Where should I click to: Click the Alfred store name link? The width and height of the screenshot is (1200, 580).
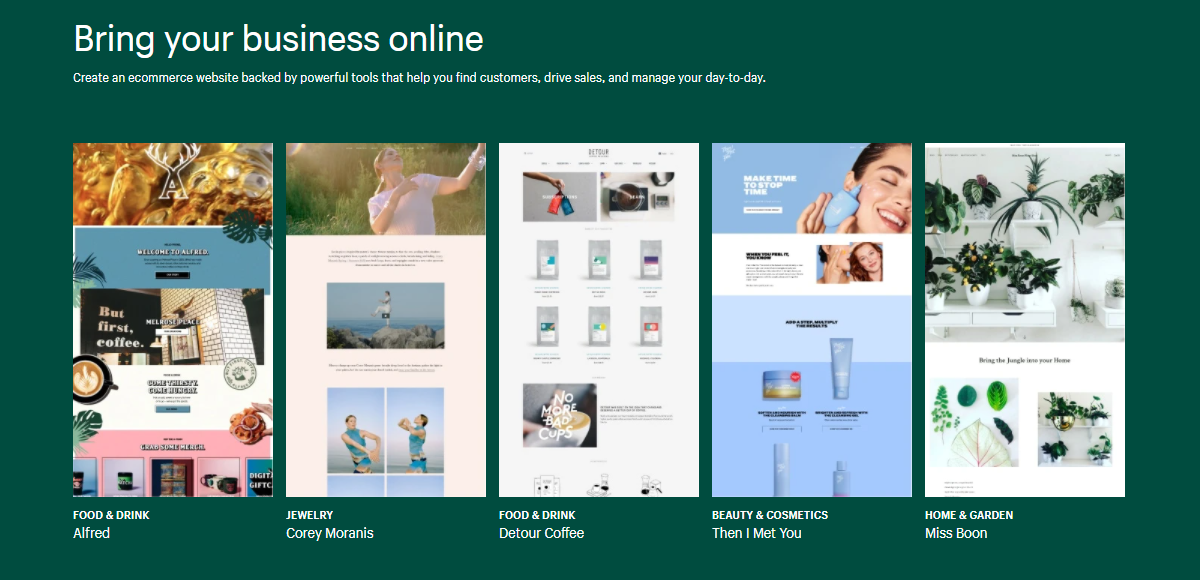pyautogui.click(x=92, y=533)
